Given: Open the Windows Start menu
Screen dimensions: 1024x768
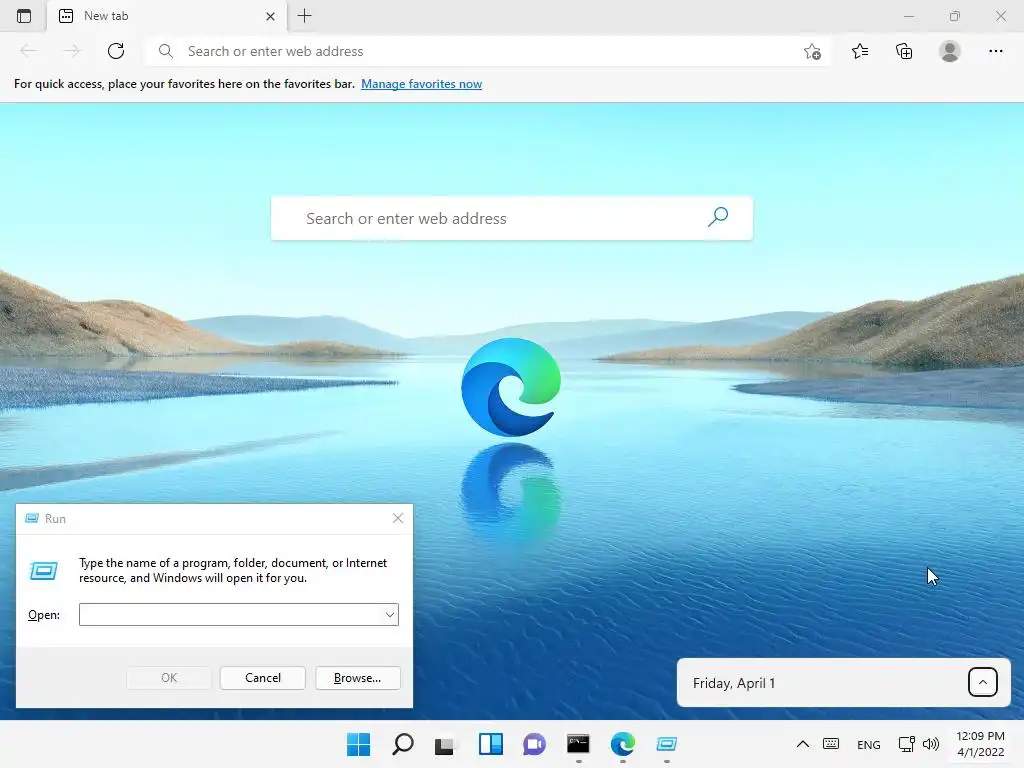Looking at the screenshot, I should [359, 744].
